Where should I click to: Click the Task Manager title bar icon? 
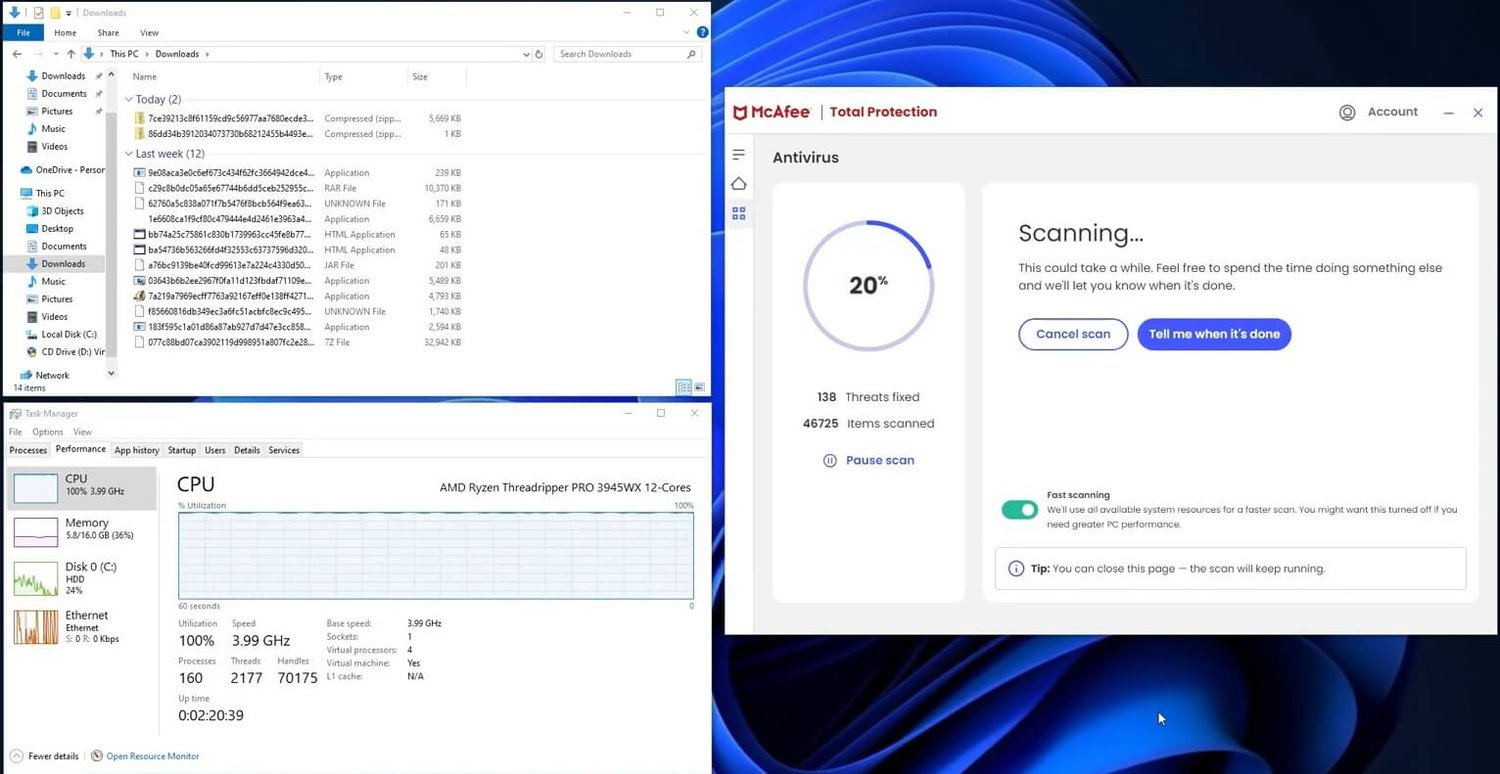pos(16,413)
